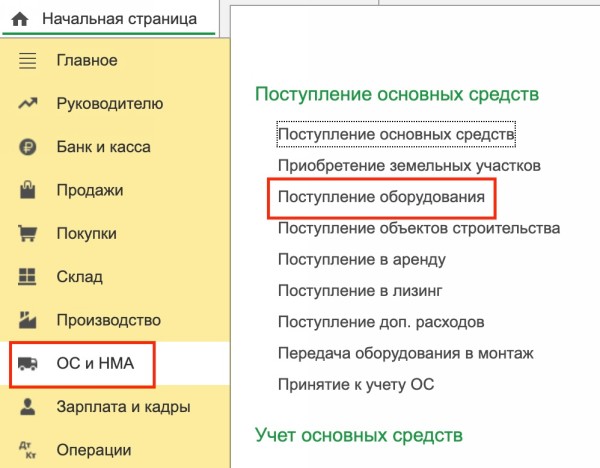Click the ruble coin icon for Банк и касса
This screenshot has height=468, width=600.
[27, 148]
